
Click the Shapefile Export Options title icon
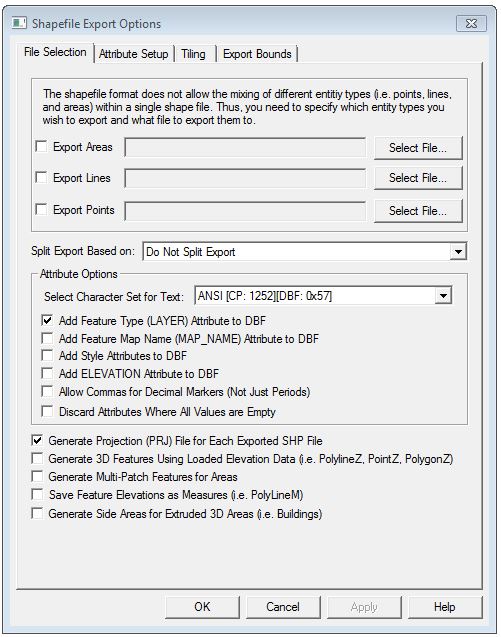pos(20,23)
